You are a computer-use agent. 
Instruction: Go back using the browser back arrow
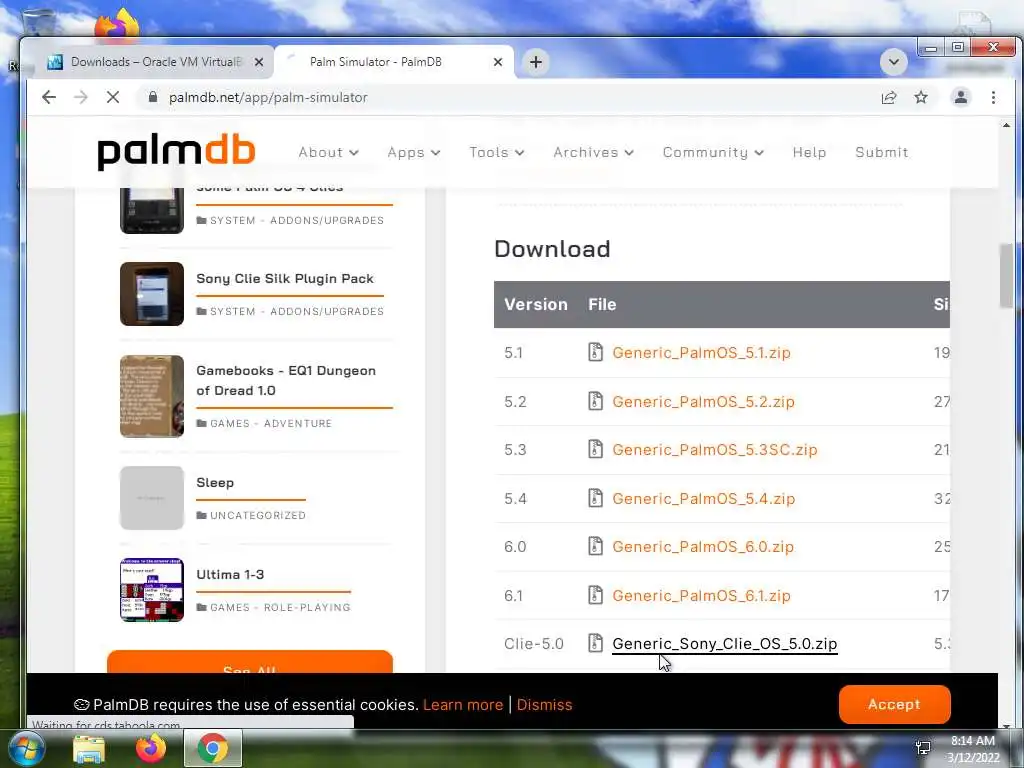pyautogui.click(x=49, y=97)
